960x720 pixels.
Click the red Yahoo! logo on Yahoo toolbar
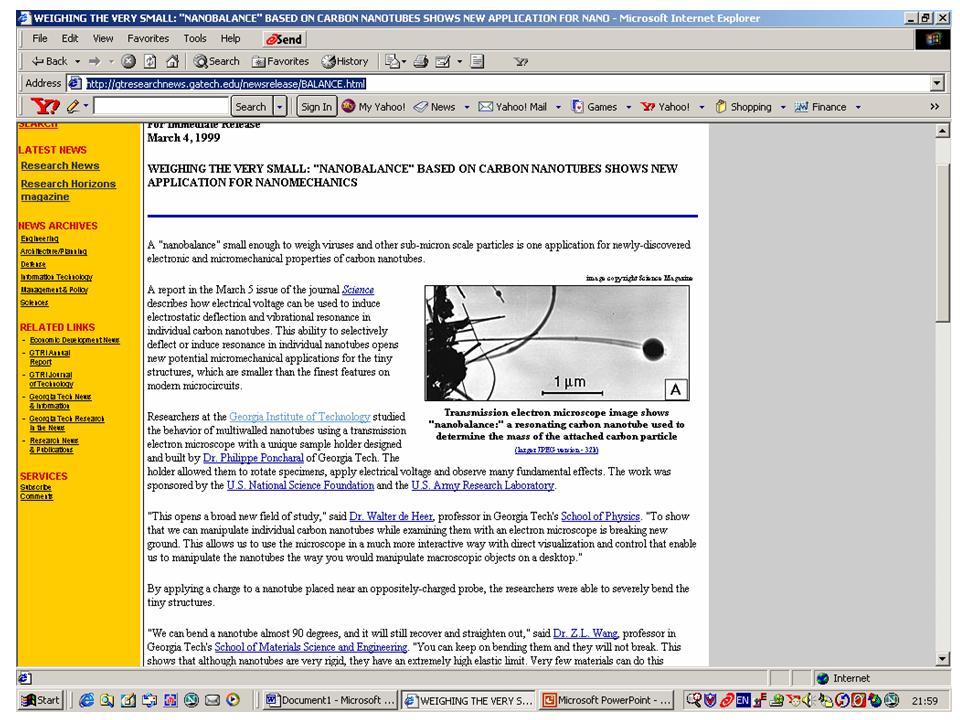click(x=45, y=107)
